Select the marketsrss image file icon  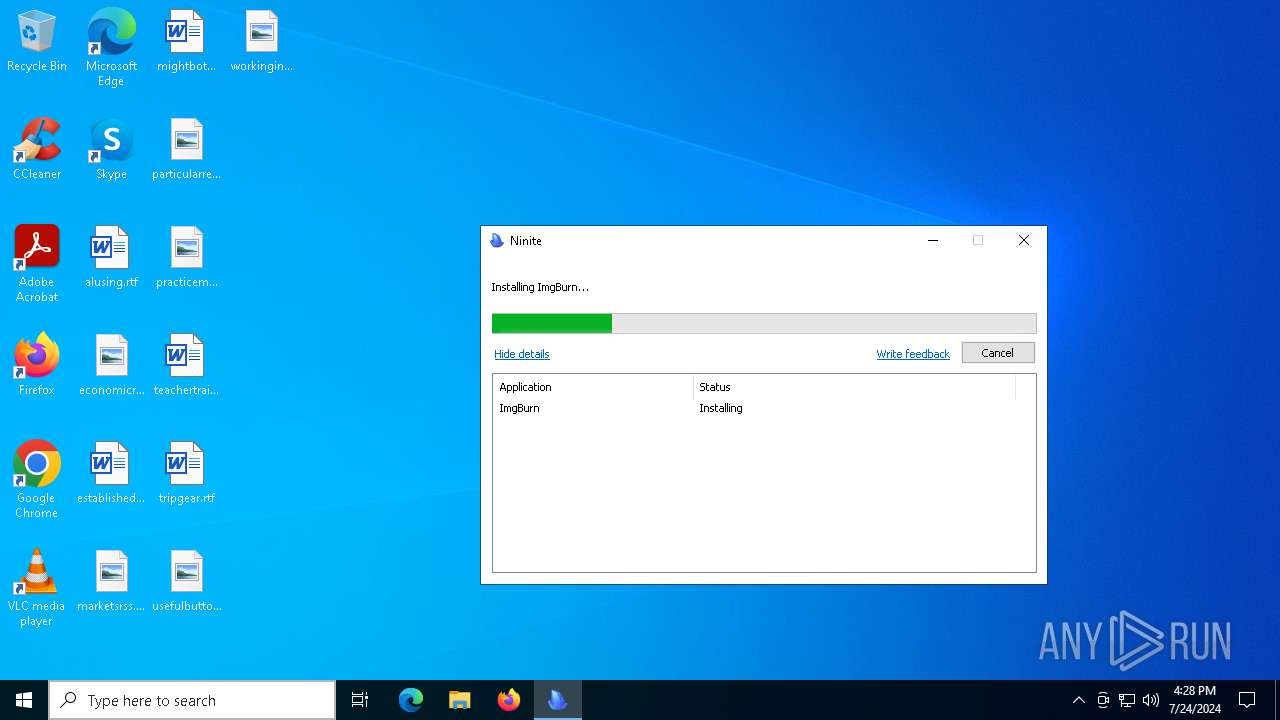tap(111, 582)
